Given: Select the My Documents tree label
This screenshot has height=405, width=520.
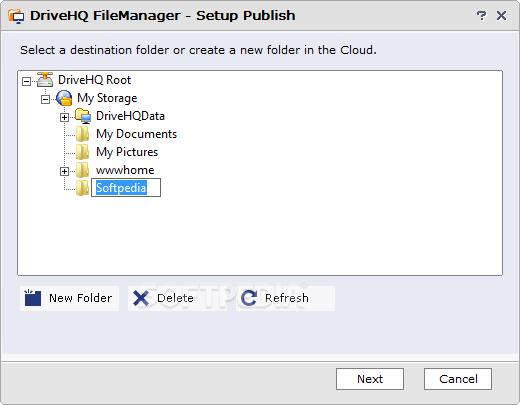Looking at the screenshot, I should pyautogui.click(x=136, y=134).
